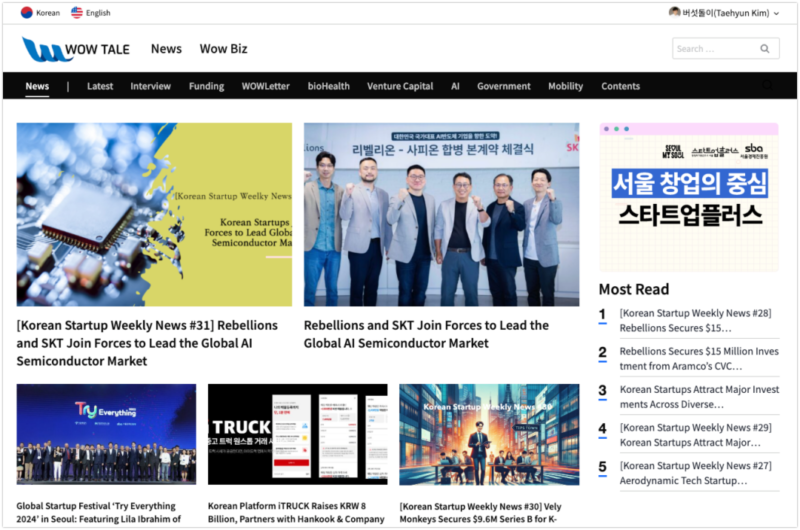Click the user avatar icon beside Taehyun Kim
The height and width of the screenshot is (530, 800).
pos(674,12)
